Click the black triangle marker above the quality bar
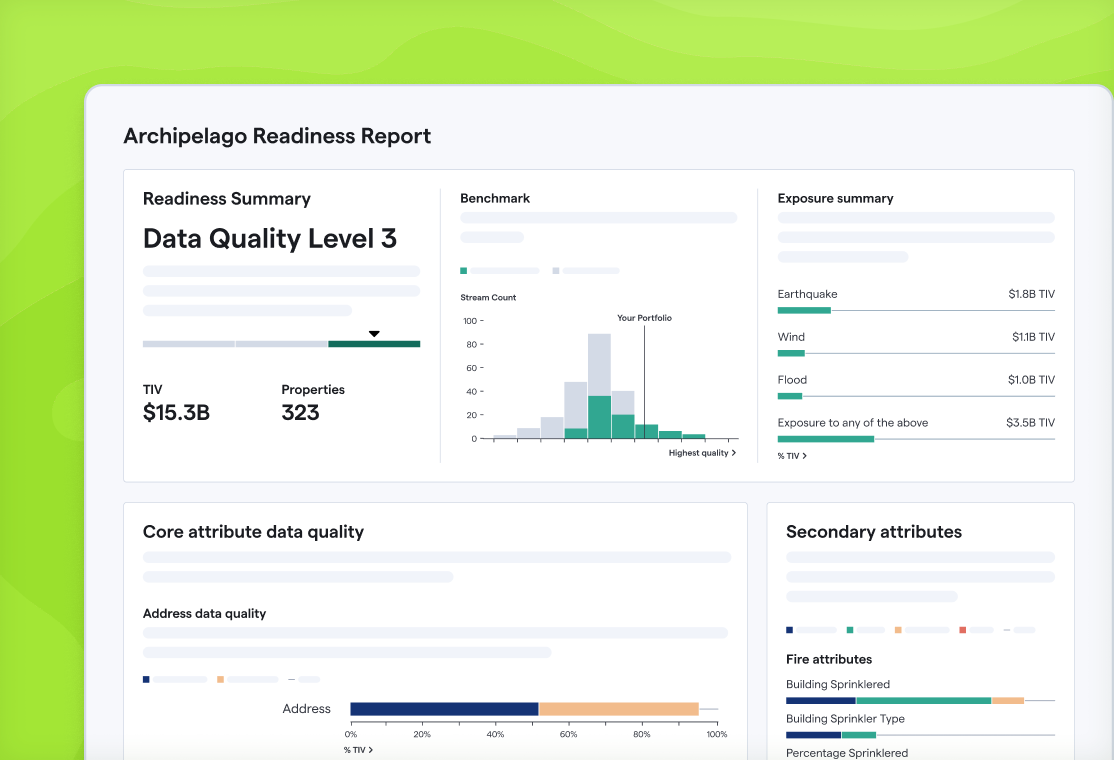The width and height of the screenshot is (1114, 760). (374, 334)
